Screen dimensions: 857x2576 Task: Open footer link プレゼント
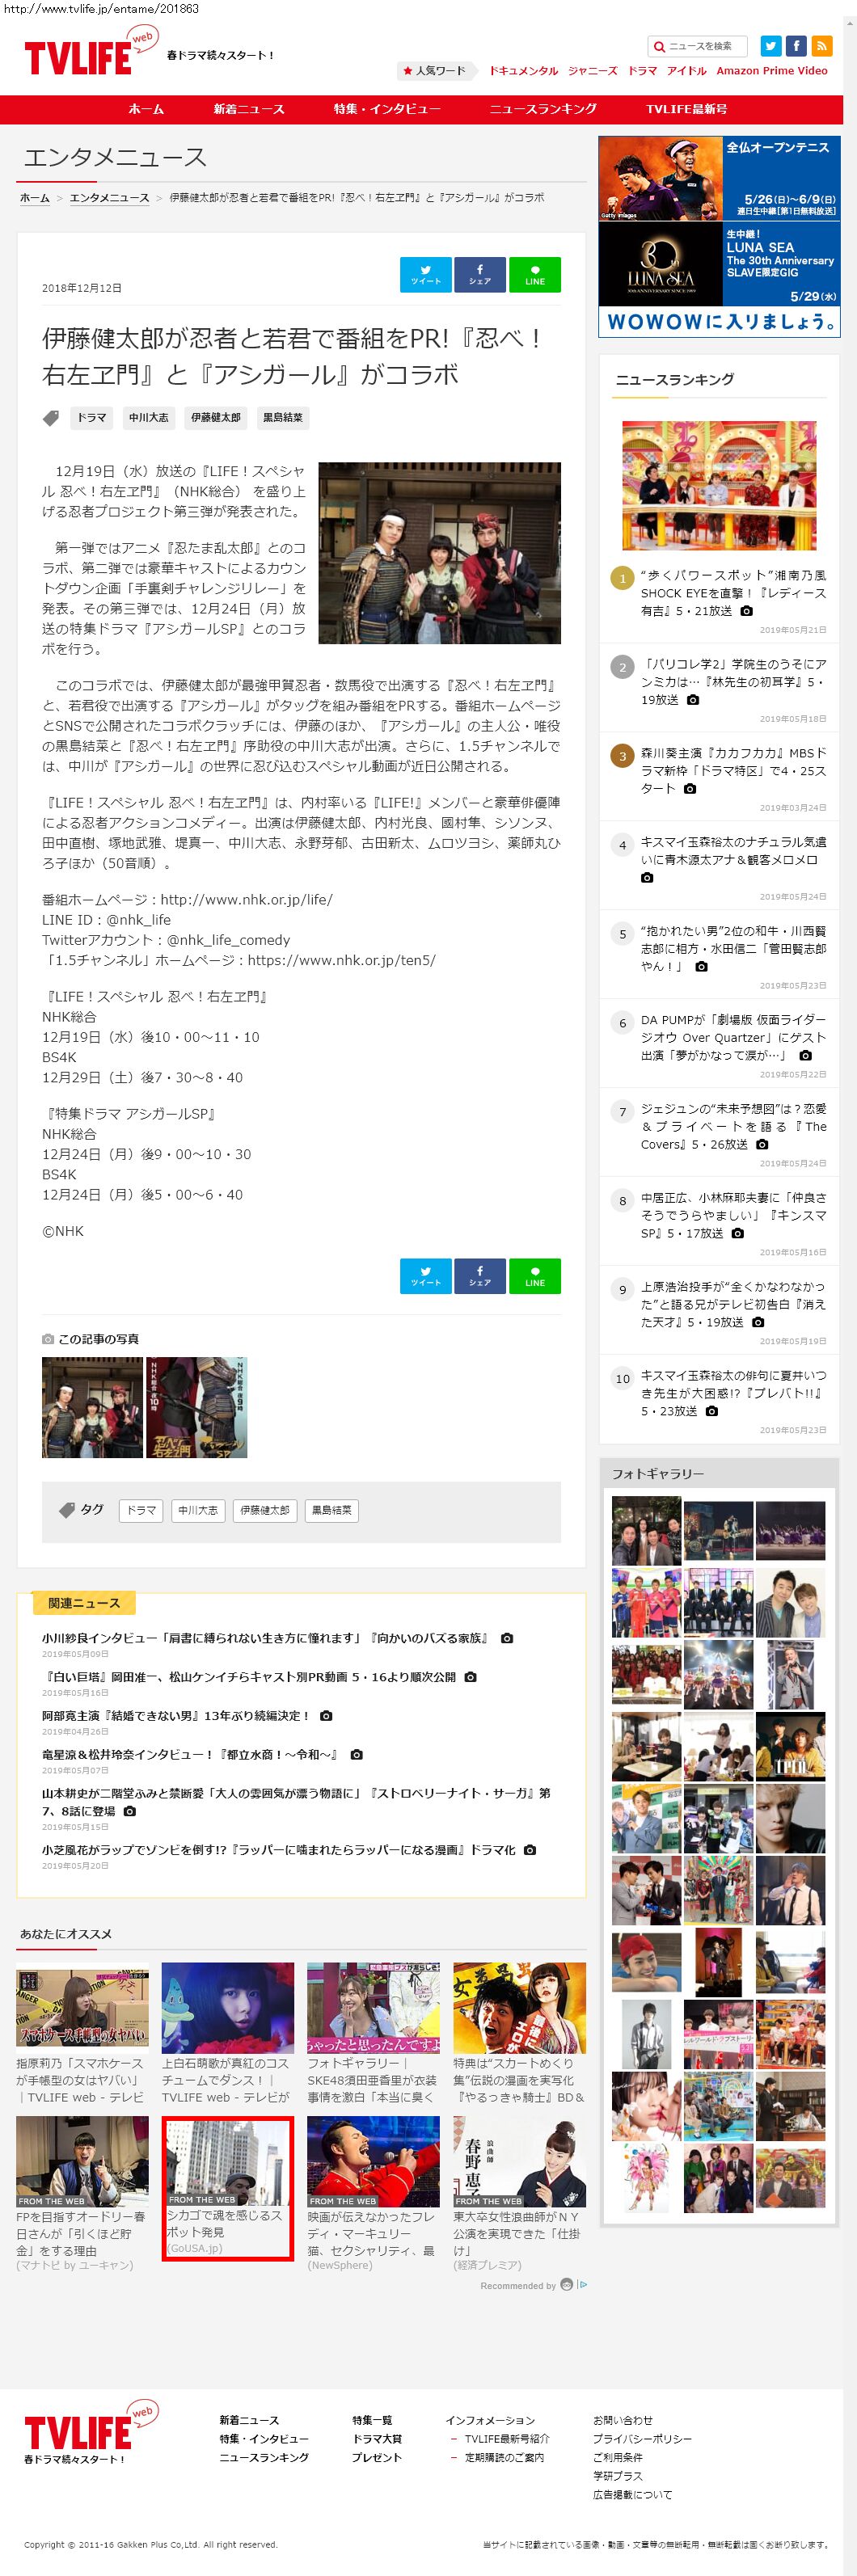tap(377, 2457)
